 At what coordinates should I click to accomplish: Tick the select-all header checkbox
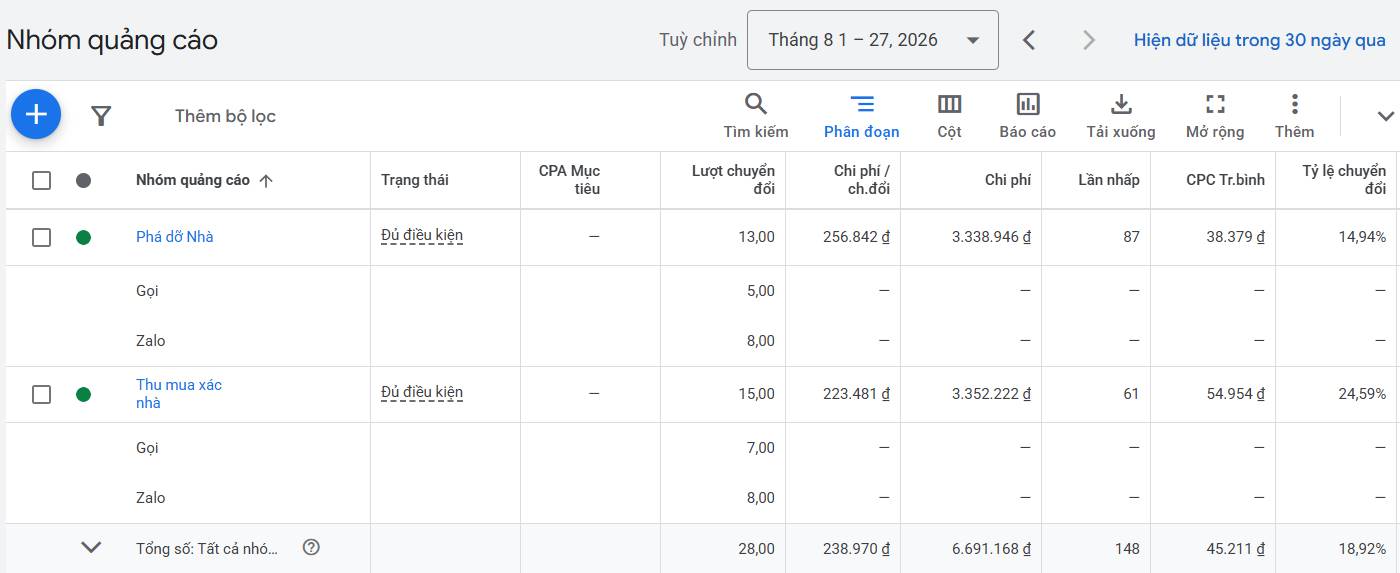41,180
